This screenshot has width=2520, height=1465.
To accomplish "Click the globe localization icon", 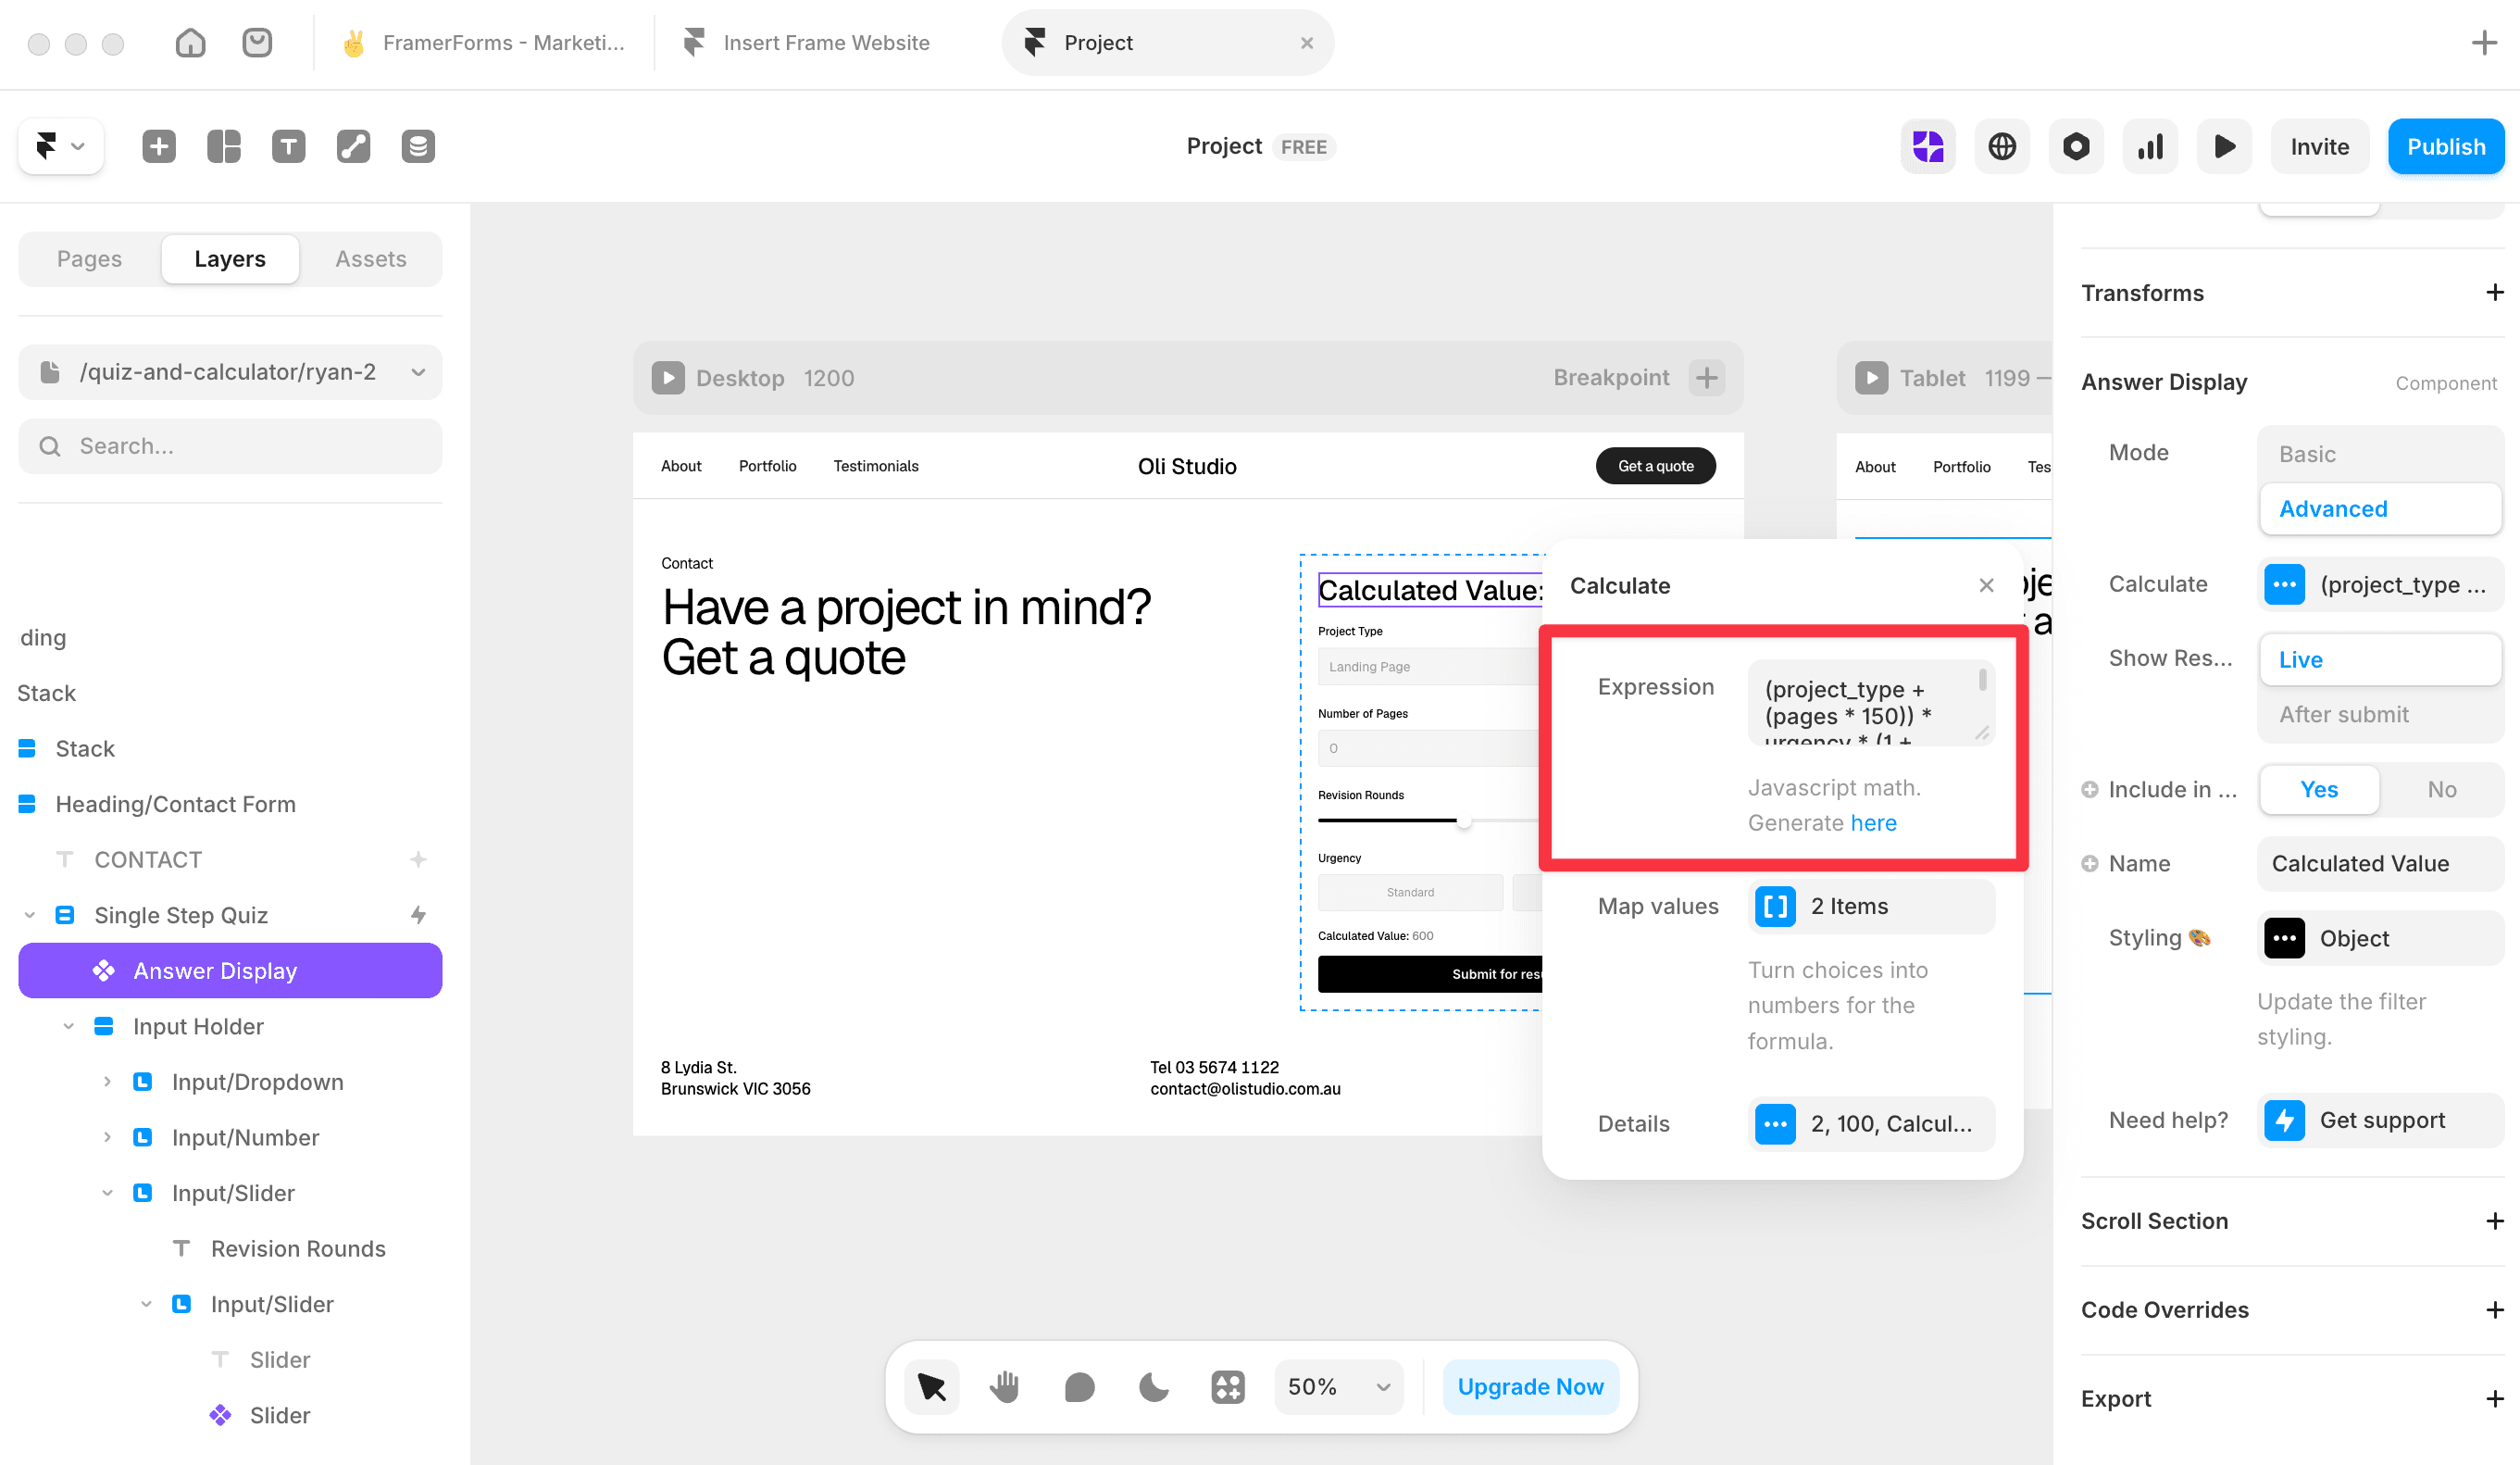I will pos(2001,146).
